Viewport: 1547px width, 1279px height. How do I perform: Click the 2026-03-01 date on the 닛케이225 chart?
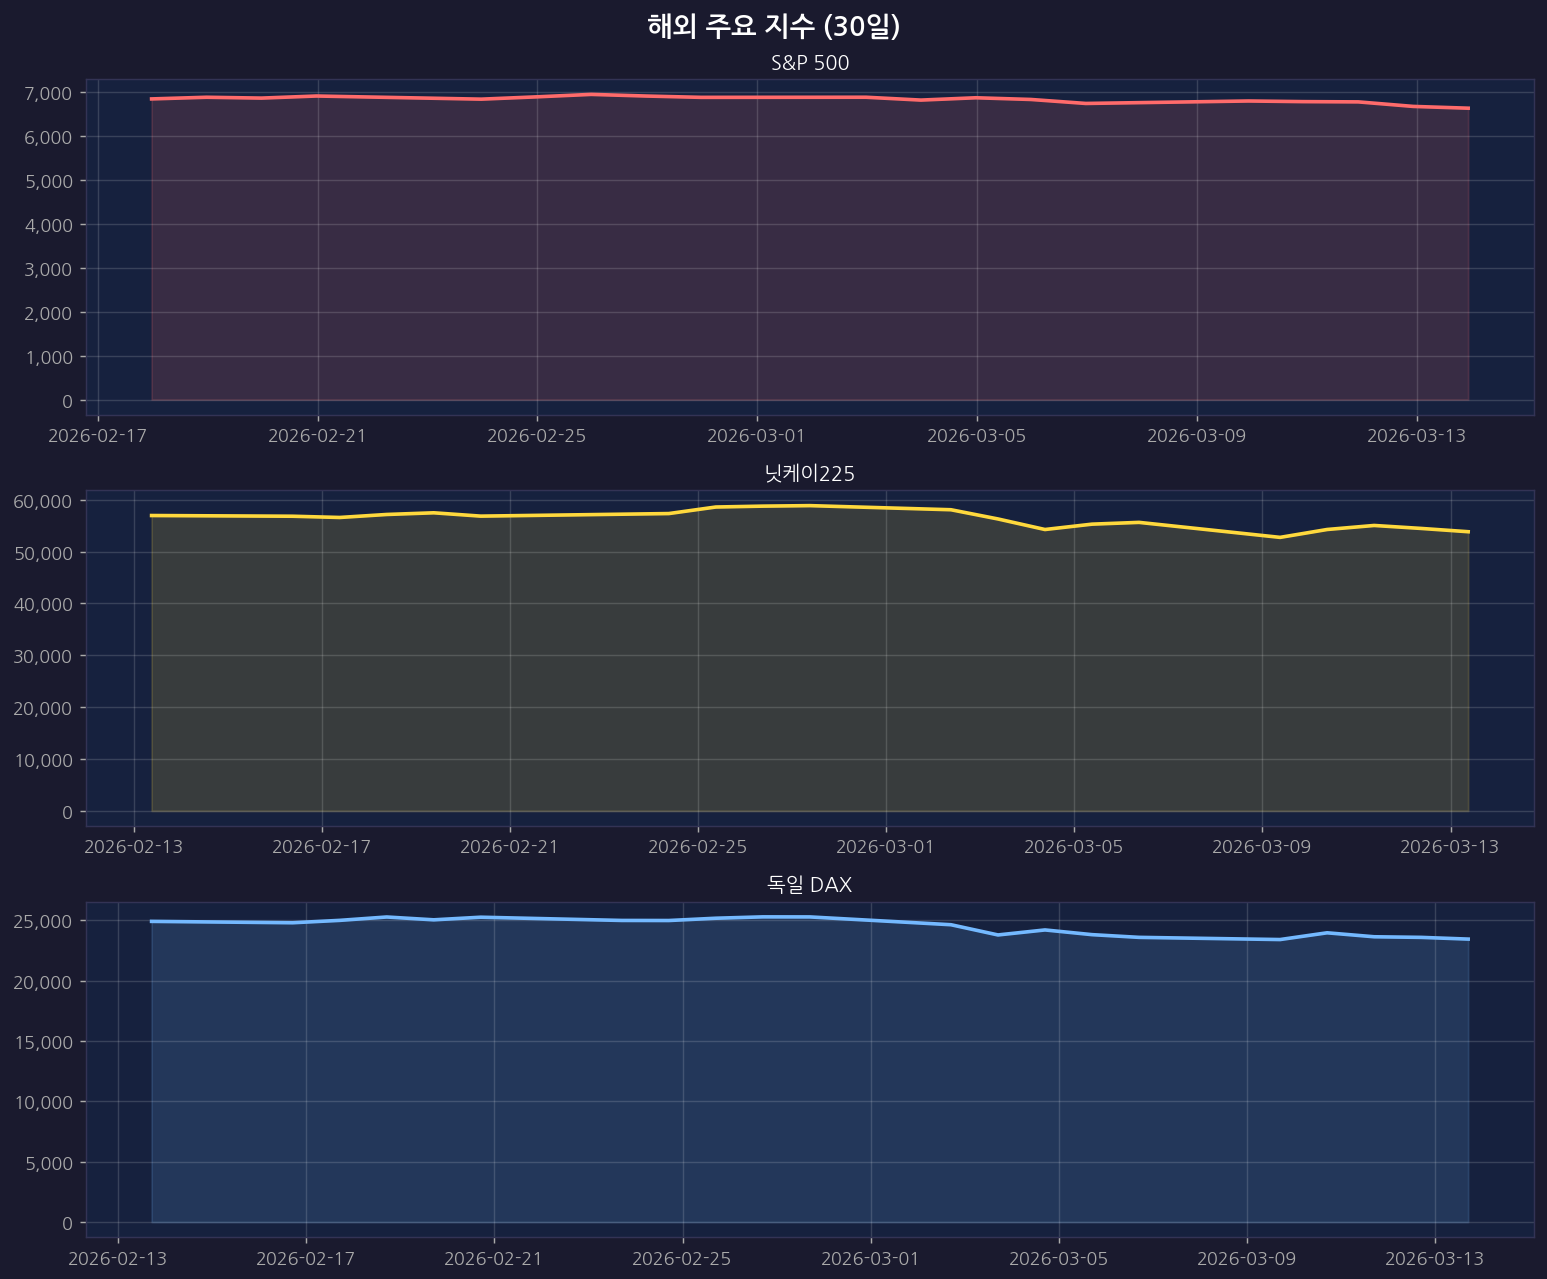pyautogui.click(x=886, y=847)
